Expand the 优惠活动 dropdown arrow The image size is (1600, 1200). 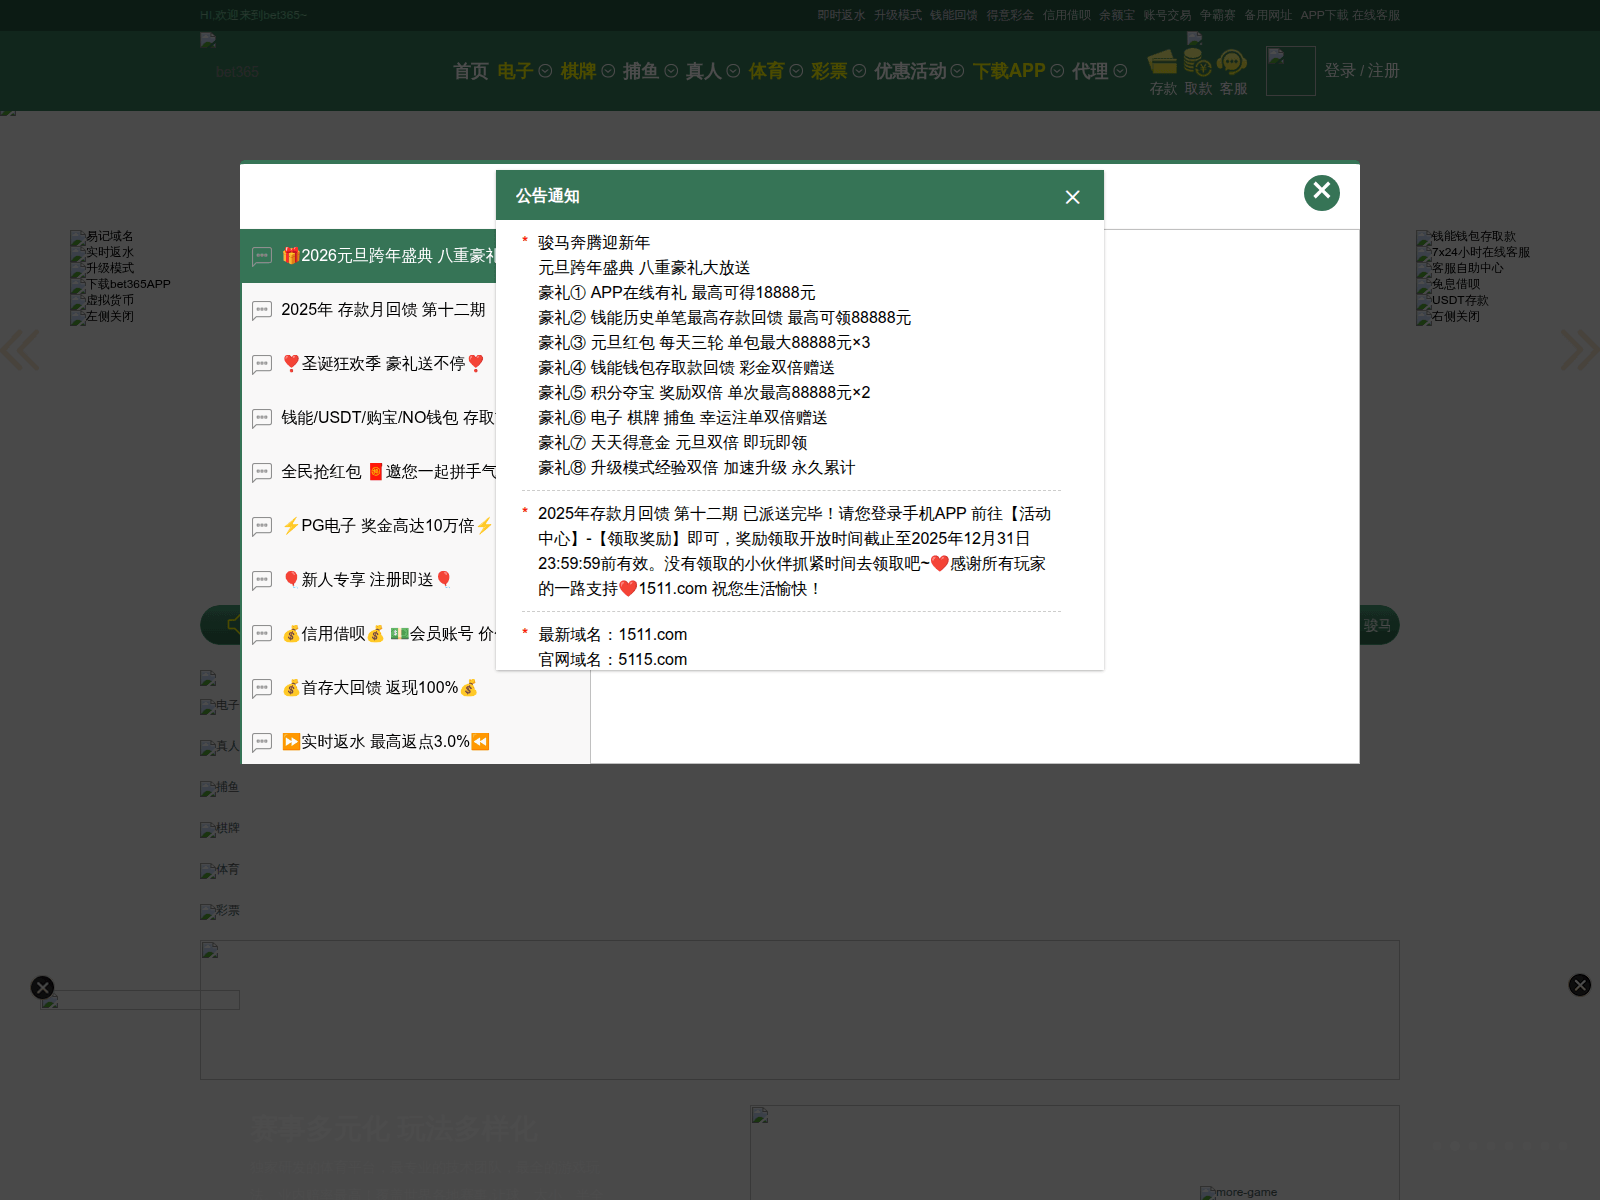957,71
